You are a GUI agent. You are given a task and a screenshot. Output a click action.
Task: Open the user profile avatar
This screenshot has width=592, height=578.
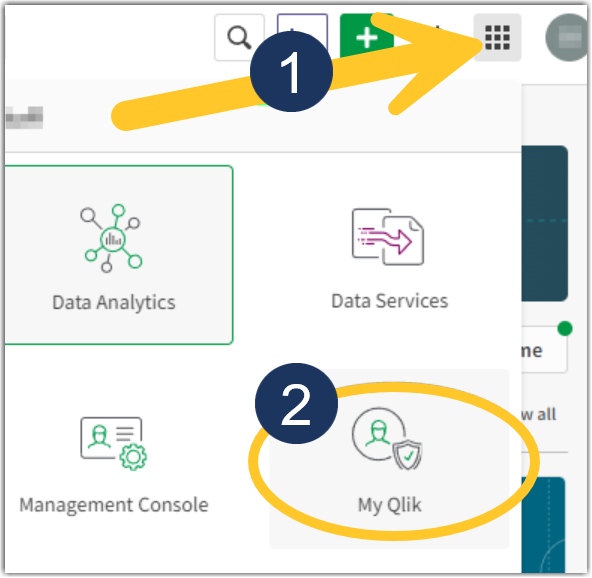[x=568, y=37]
